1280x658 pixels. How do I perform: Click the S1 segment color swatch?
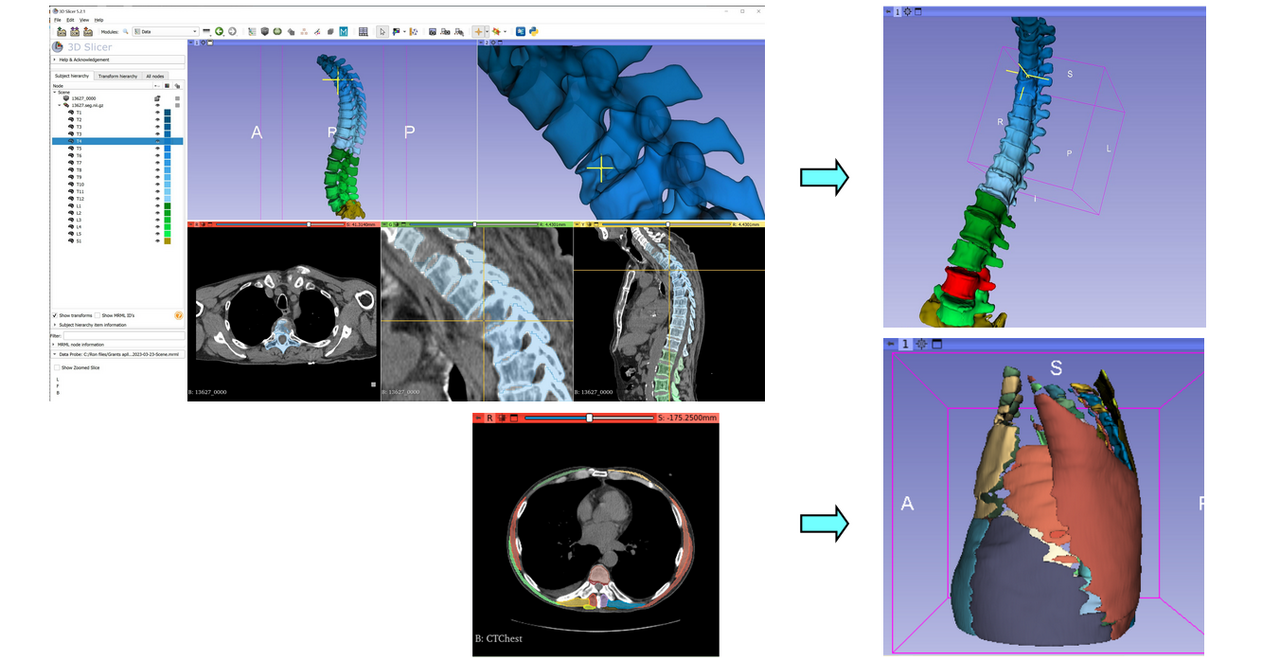pos(167,241)
